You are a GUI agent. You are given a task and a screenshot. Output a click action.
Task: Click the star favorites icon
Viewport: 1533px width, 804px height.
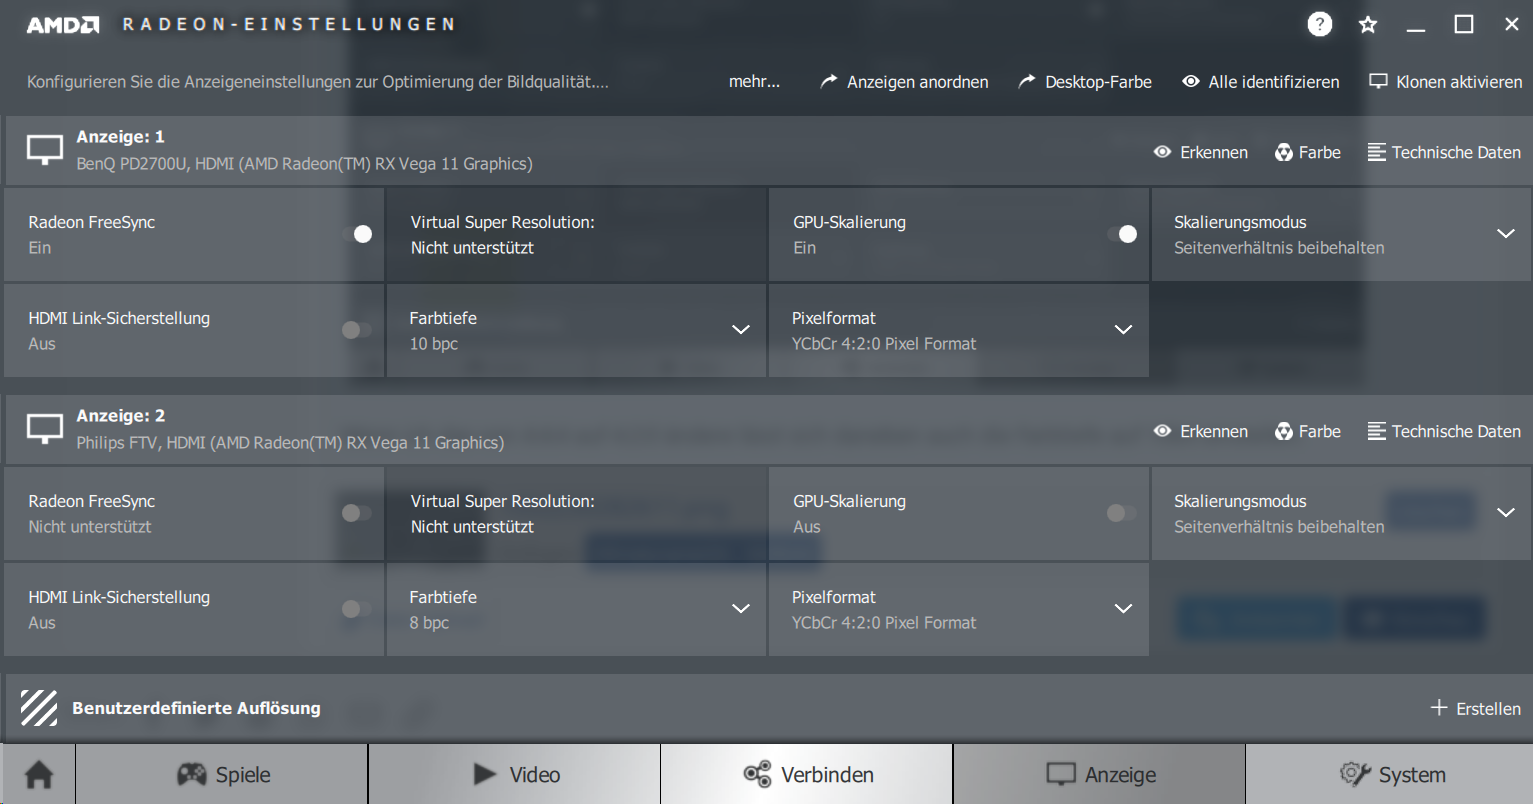coord(1368,25)
